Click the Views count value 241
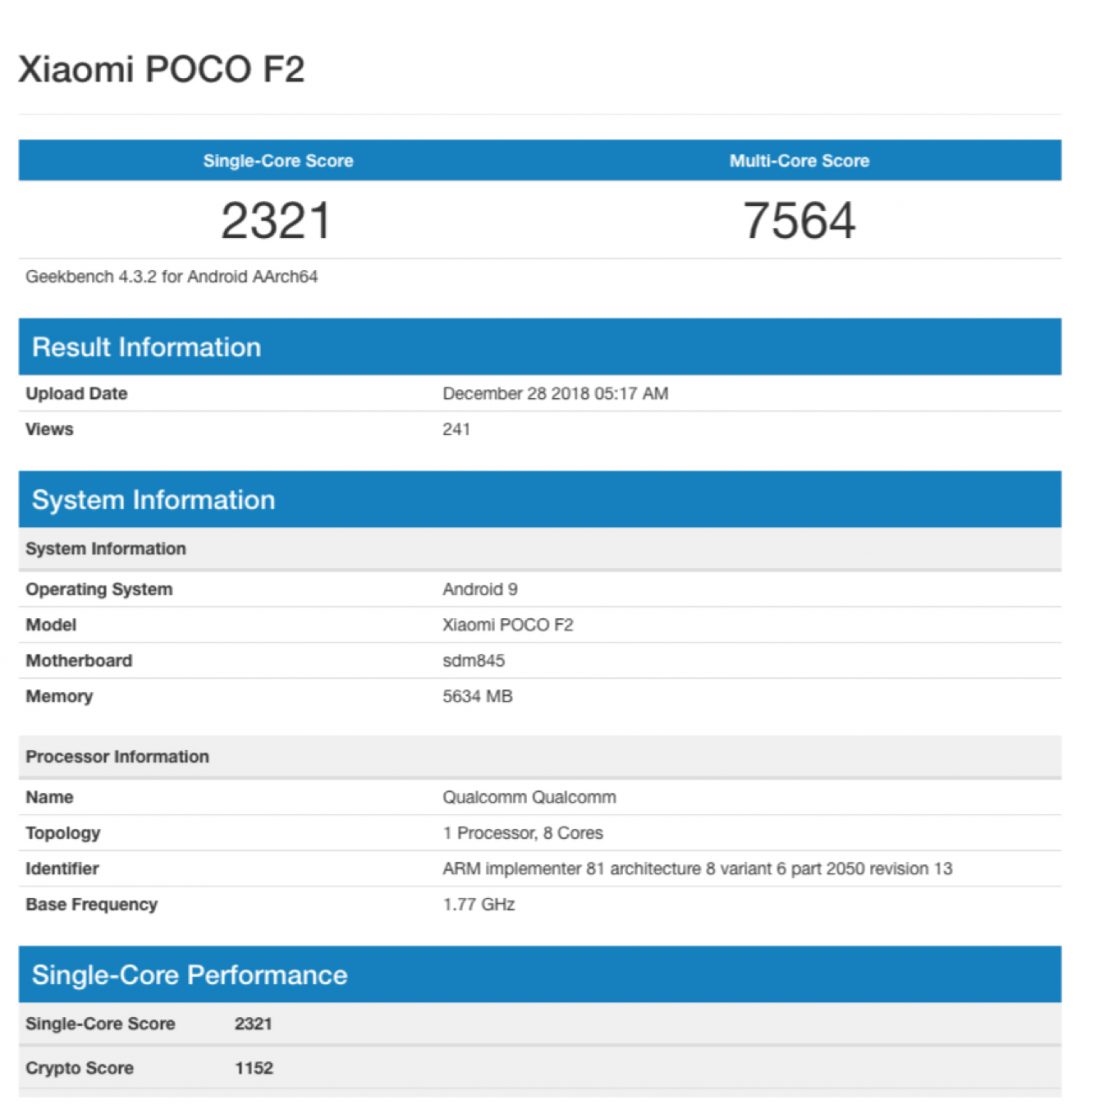Screen dimensions: 1104x1104 (456, 430)
